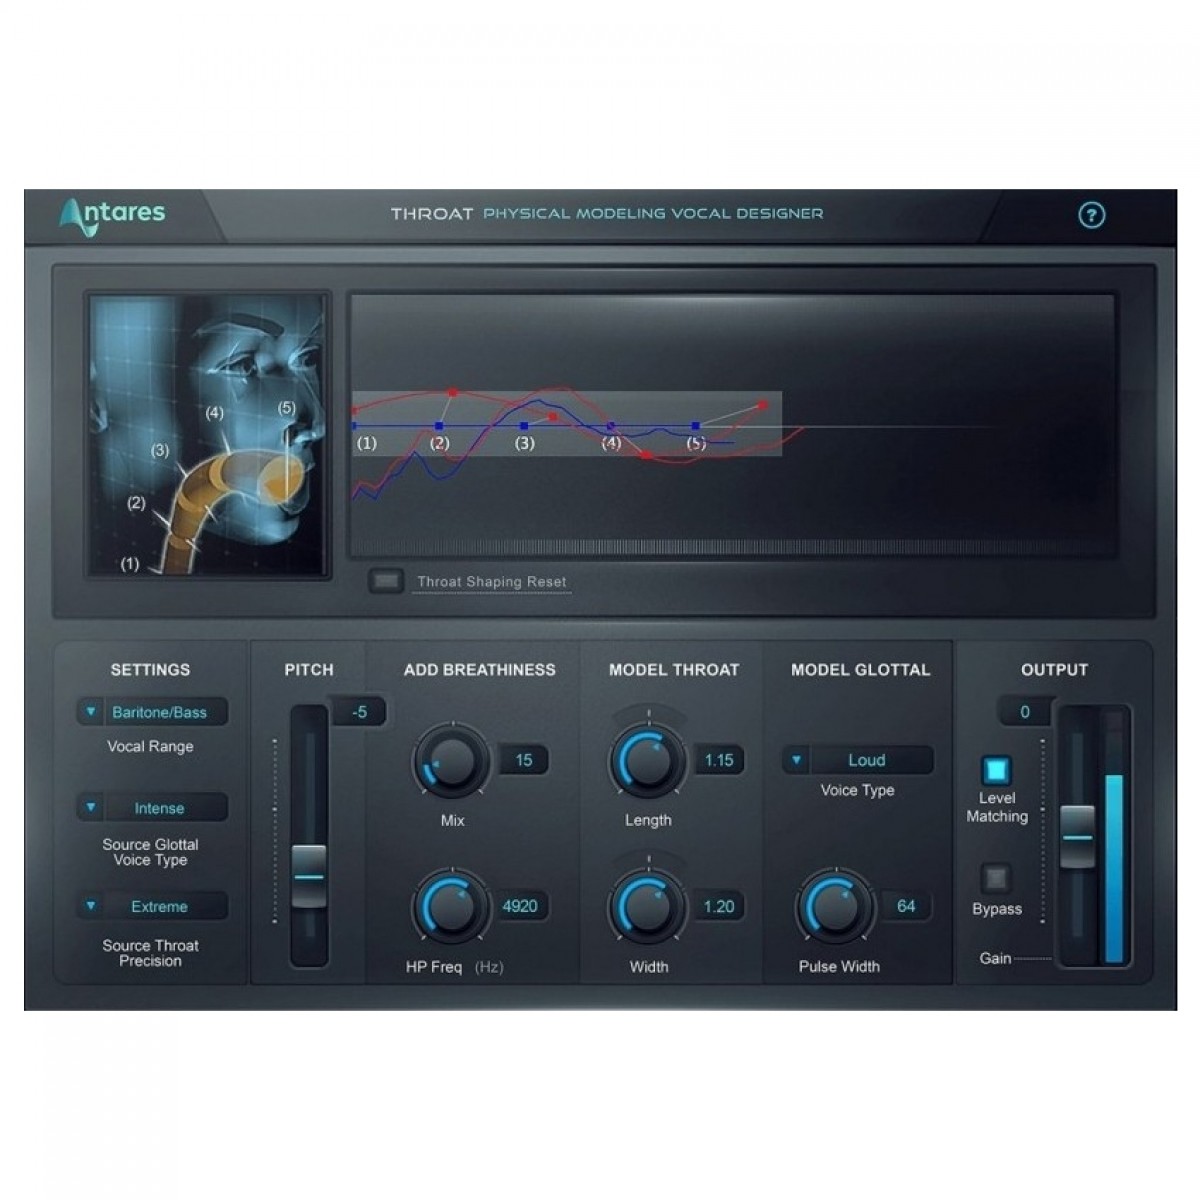Click the Model Throat Width knob
This screenshot has height=1200, width=1200.
(647, 908)
